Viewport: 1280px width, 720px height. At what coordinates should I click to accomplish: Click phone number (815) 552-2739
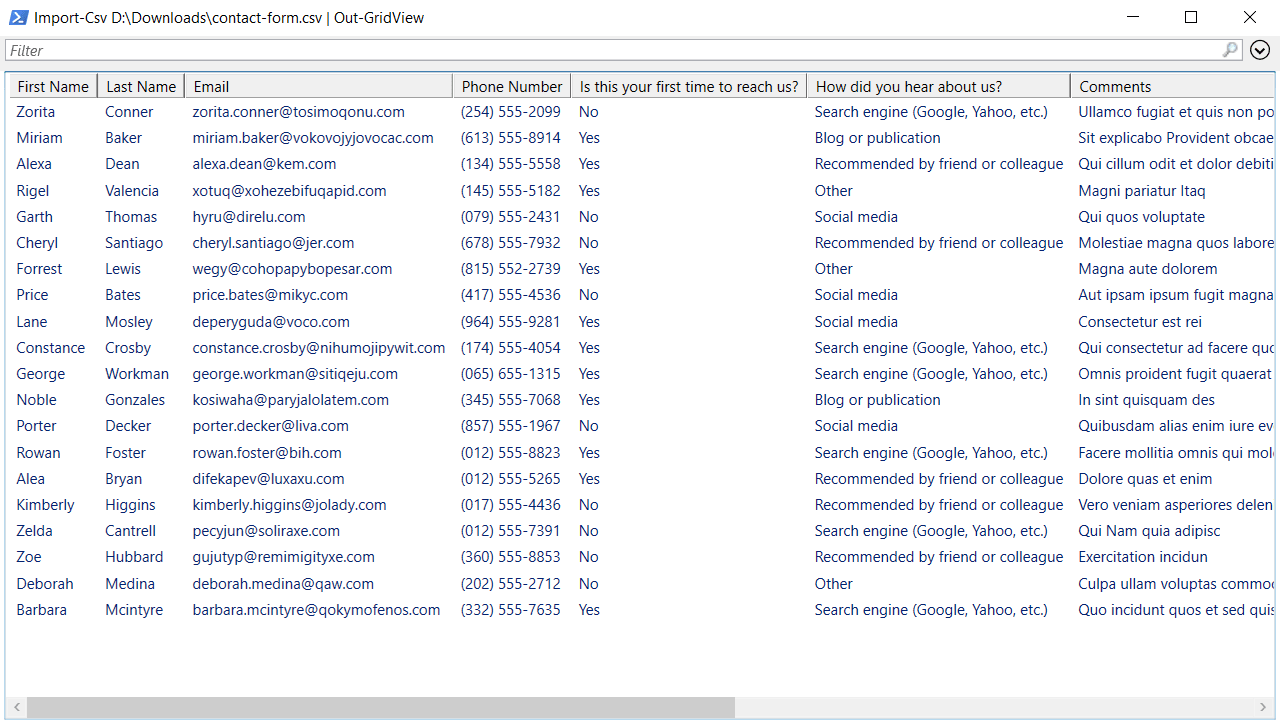510,269
